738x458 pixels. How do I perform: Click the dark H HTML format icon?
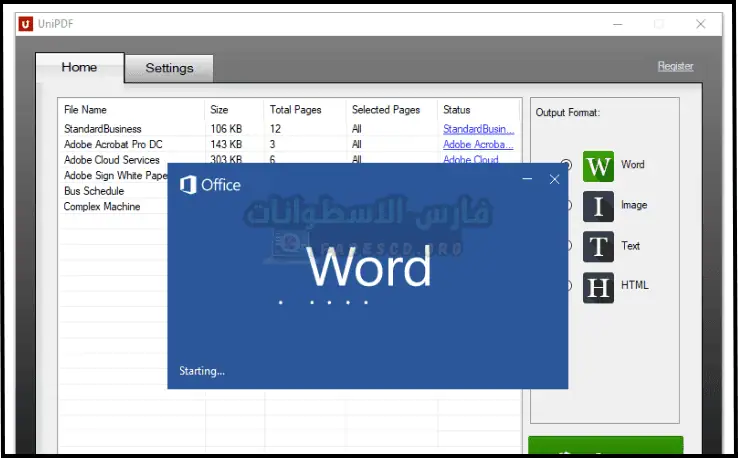(x=598, y=287)
